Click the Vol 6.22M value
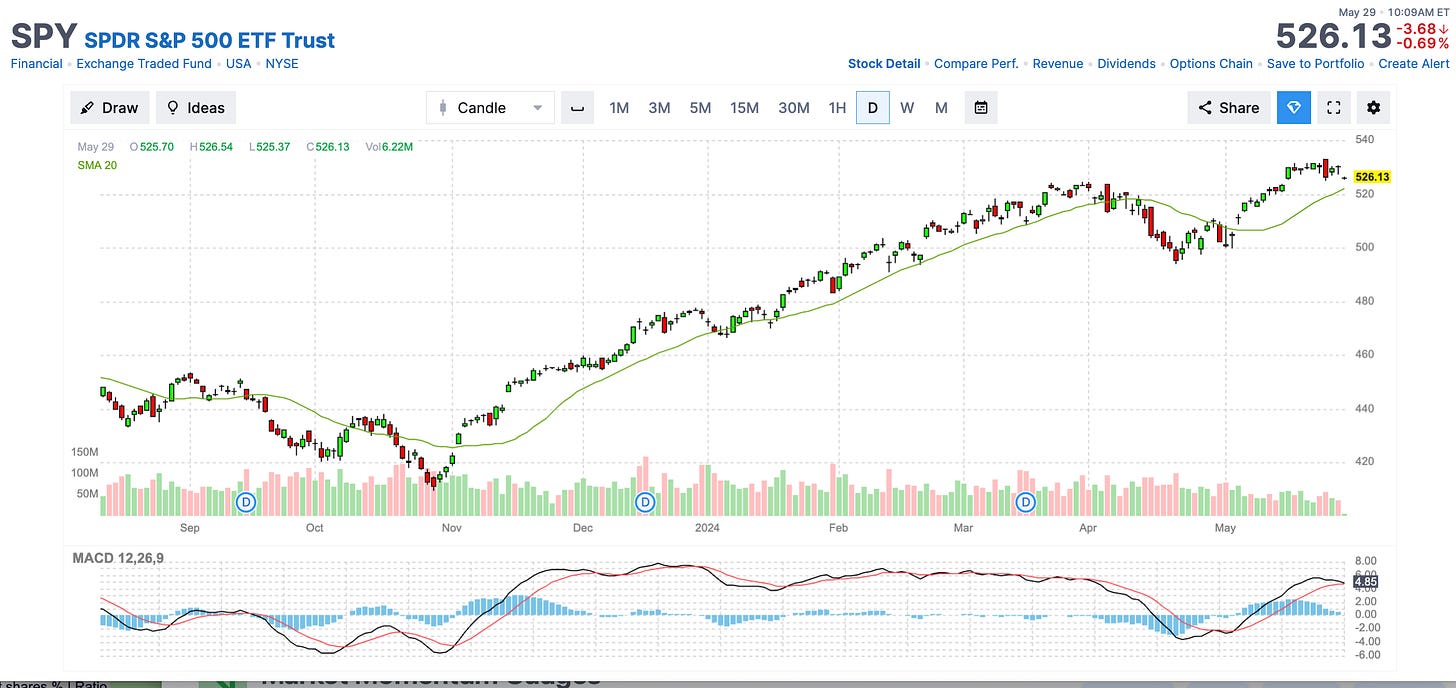Image resolution: width=1456 pixels, height=688 pixels. 389,147
